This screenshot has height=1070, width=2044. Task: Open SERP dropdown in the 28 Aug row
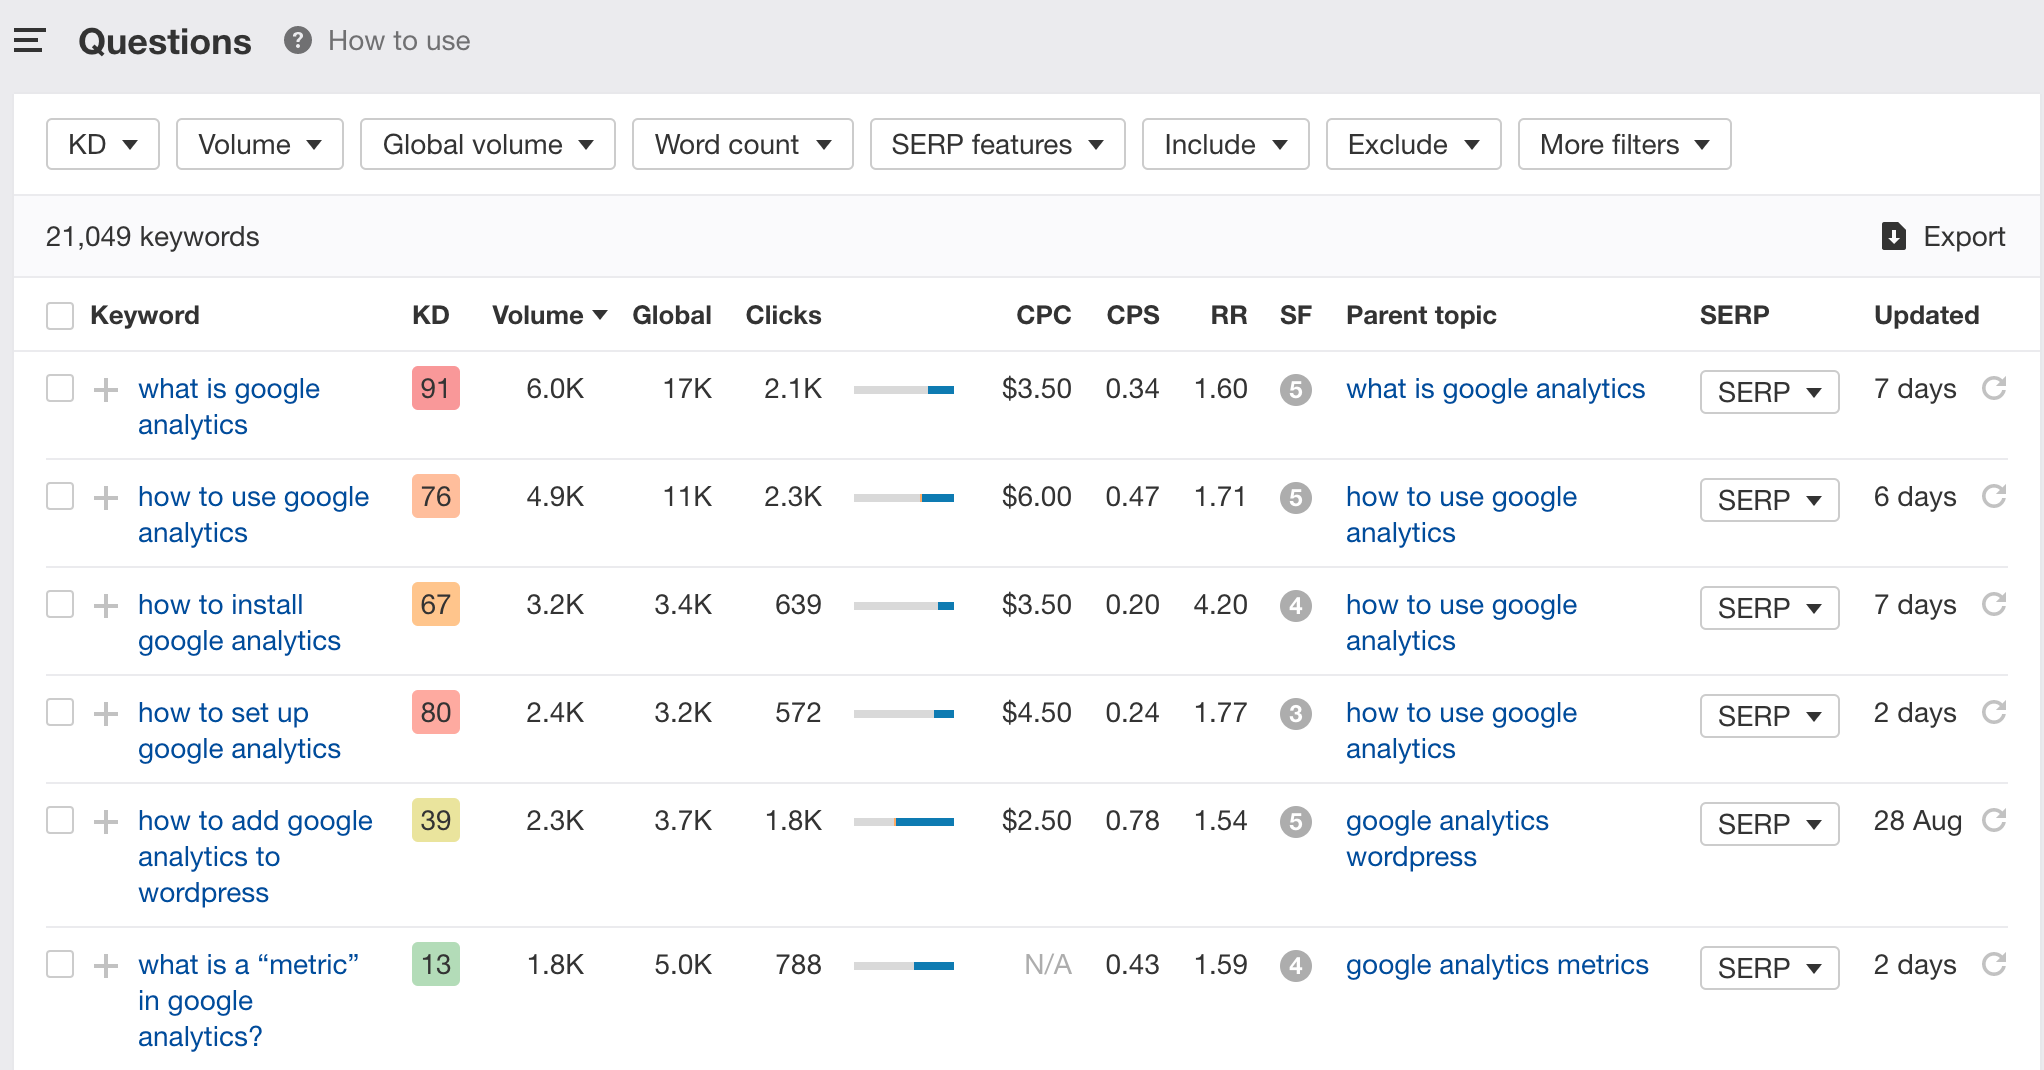pos(1770,824)
